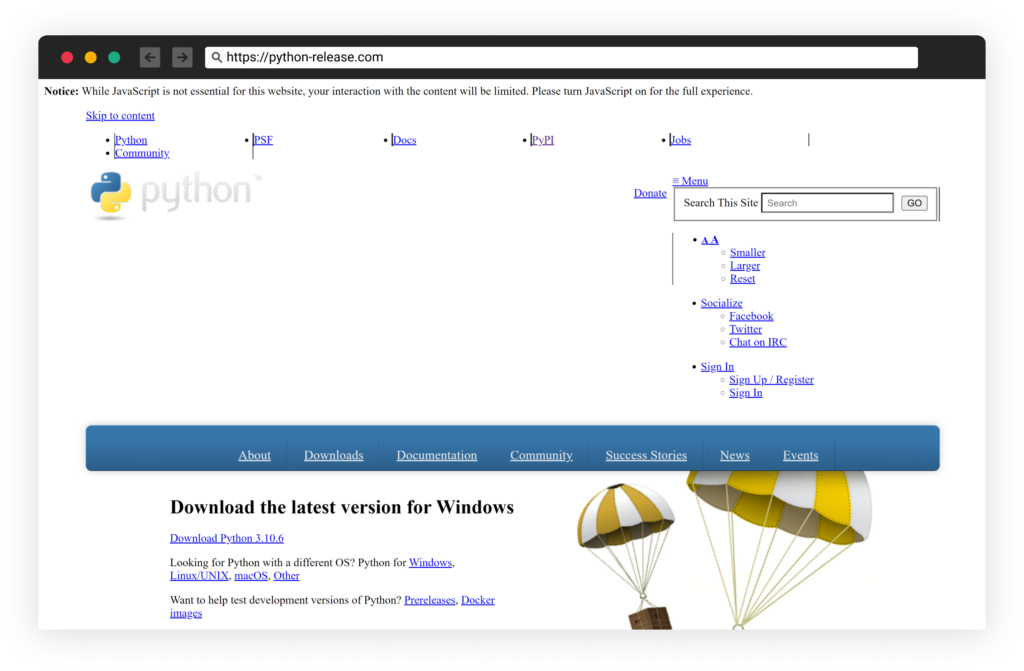Click the nested Sign In sub-link
Screen dimensions: 1024x671
pos(746,393)
